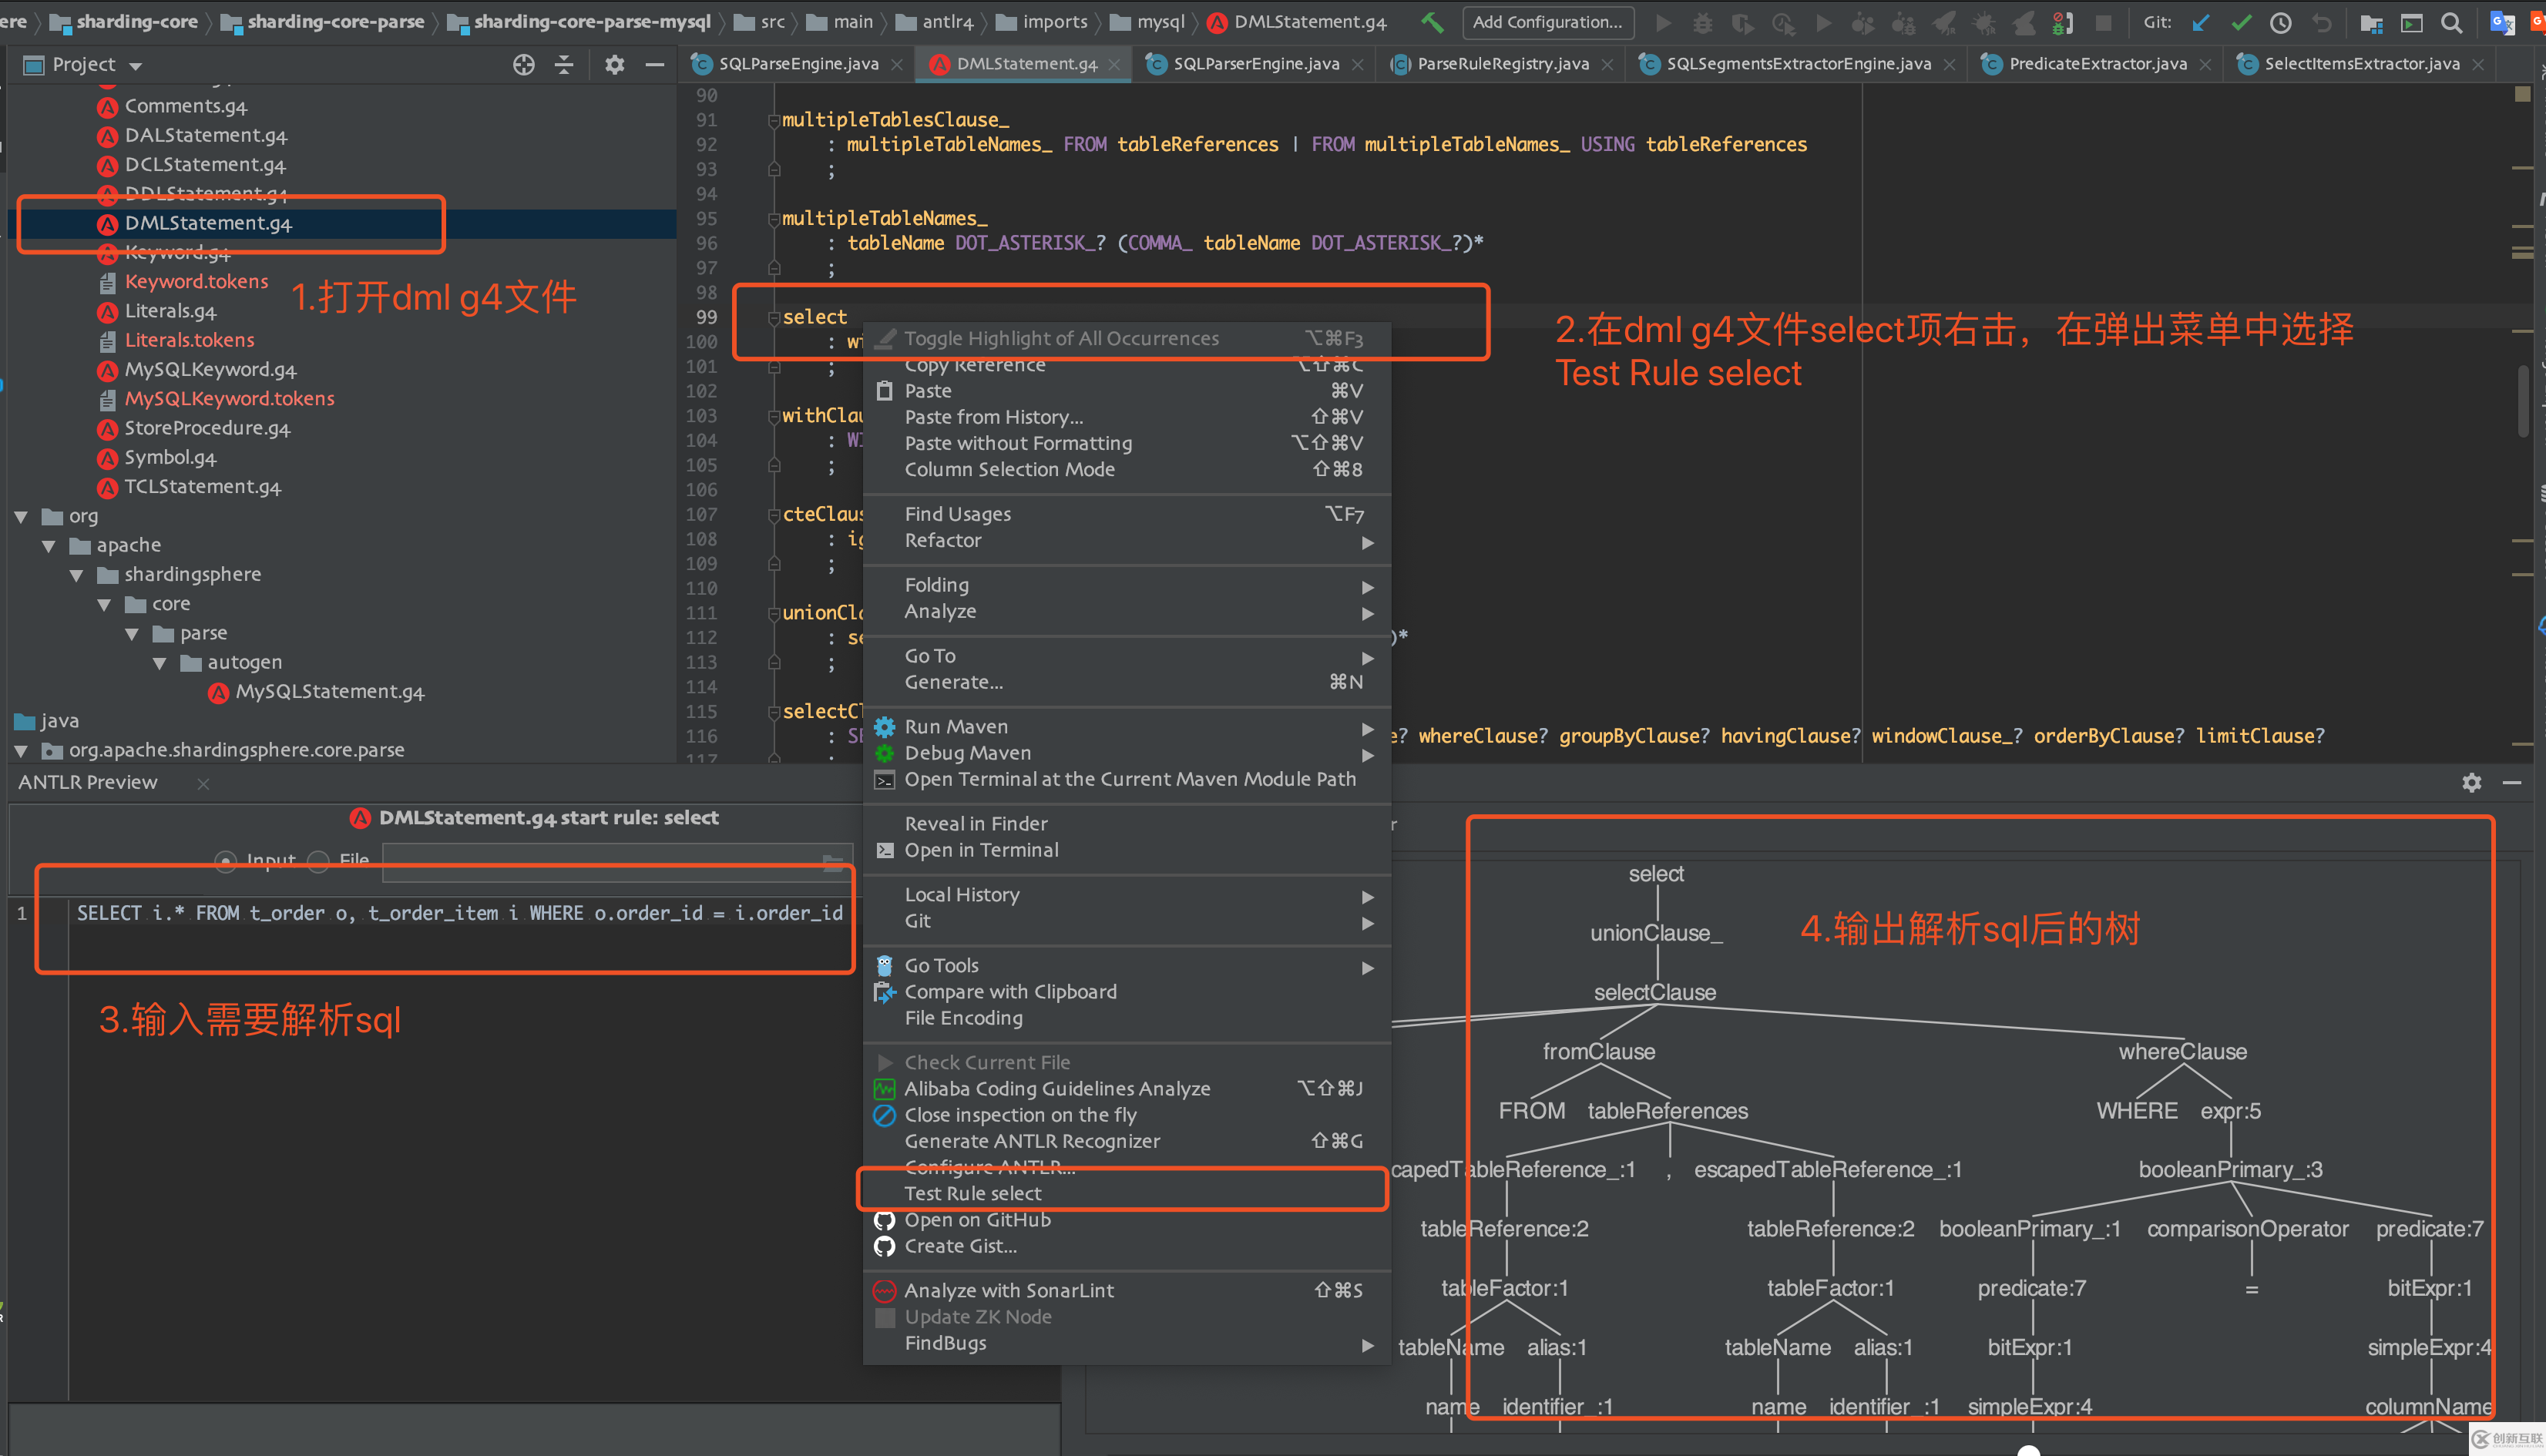Click the Paste from History entry

[x=1126, y=417]
